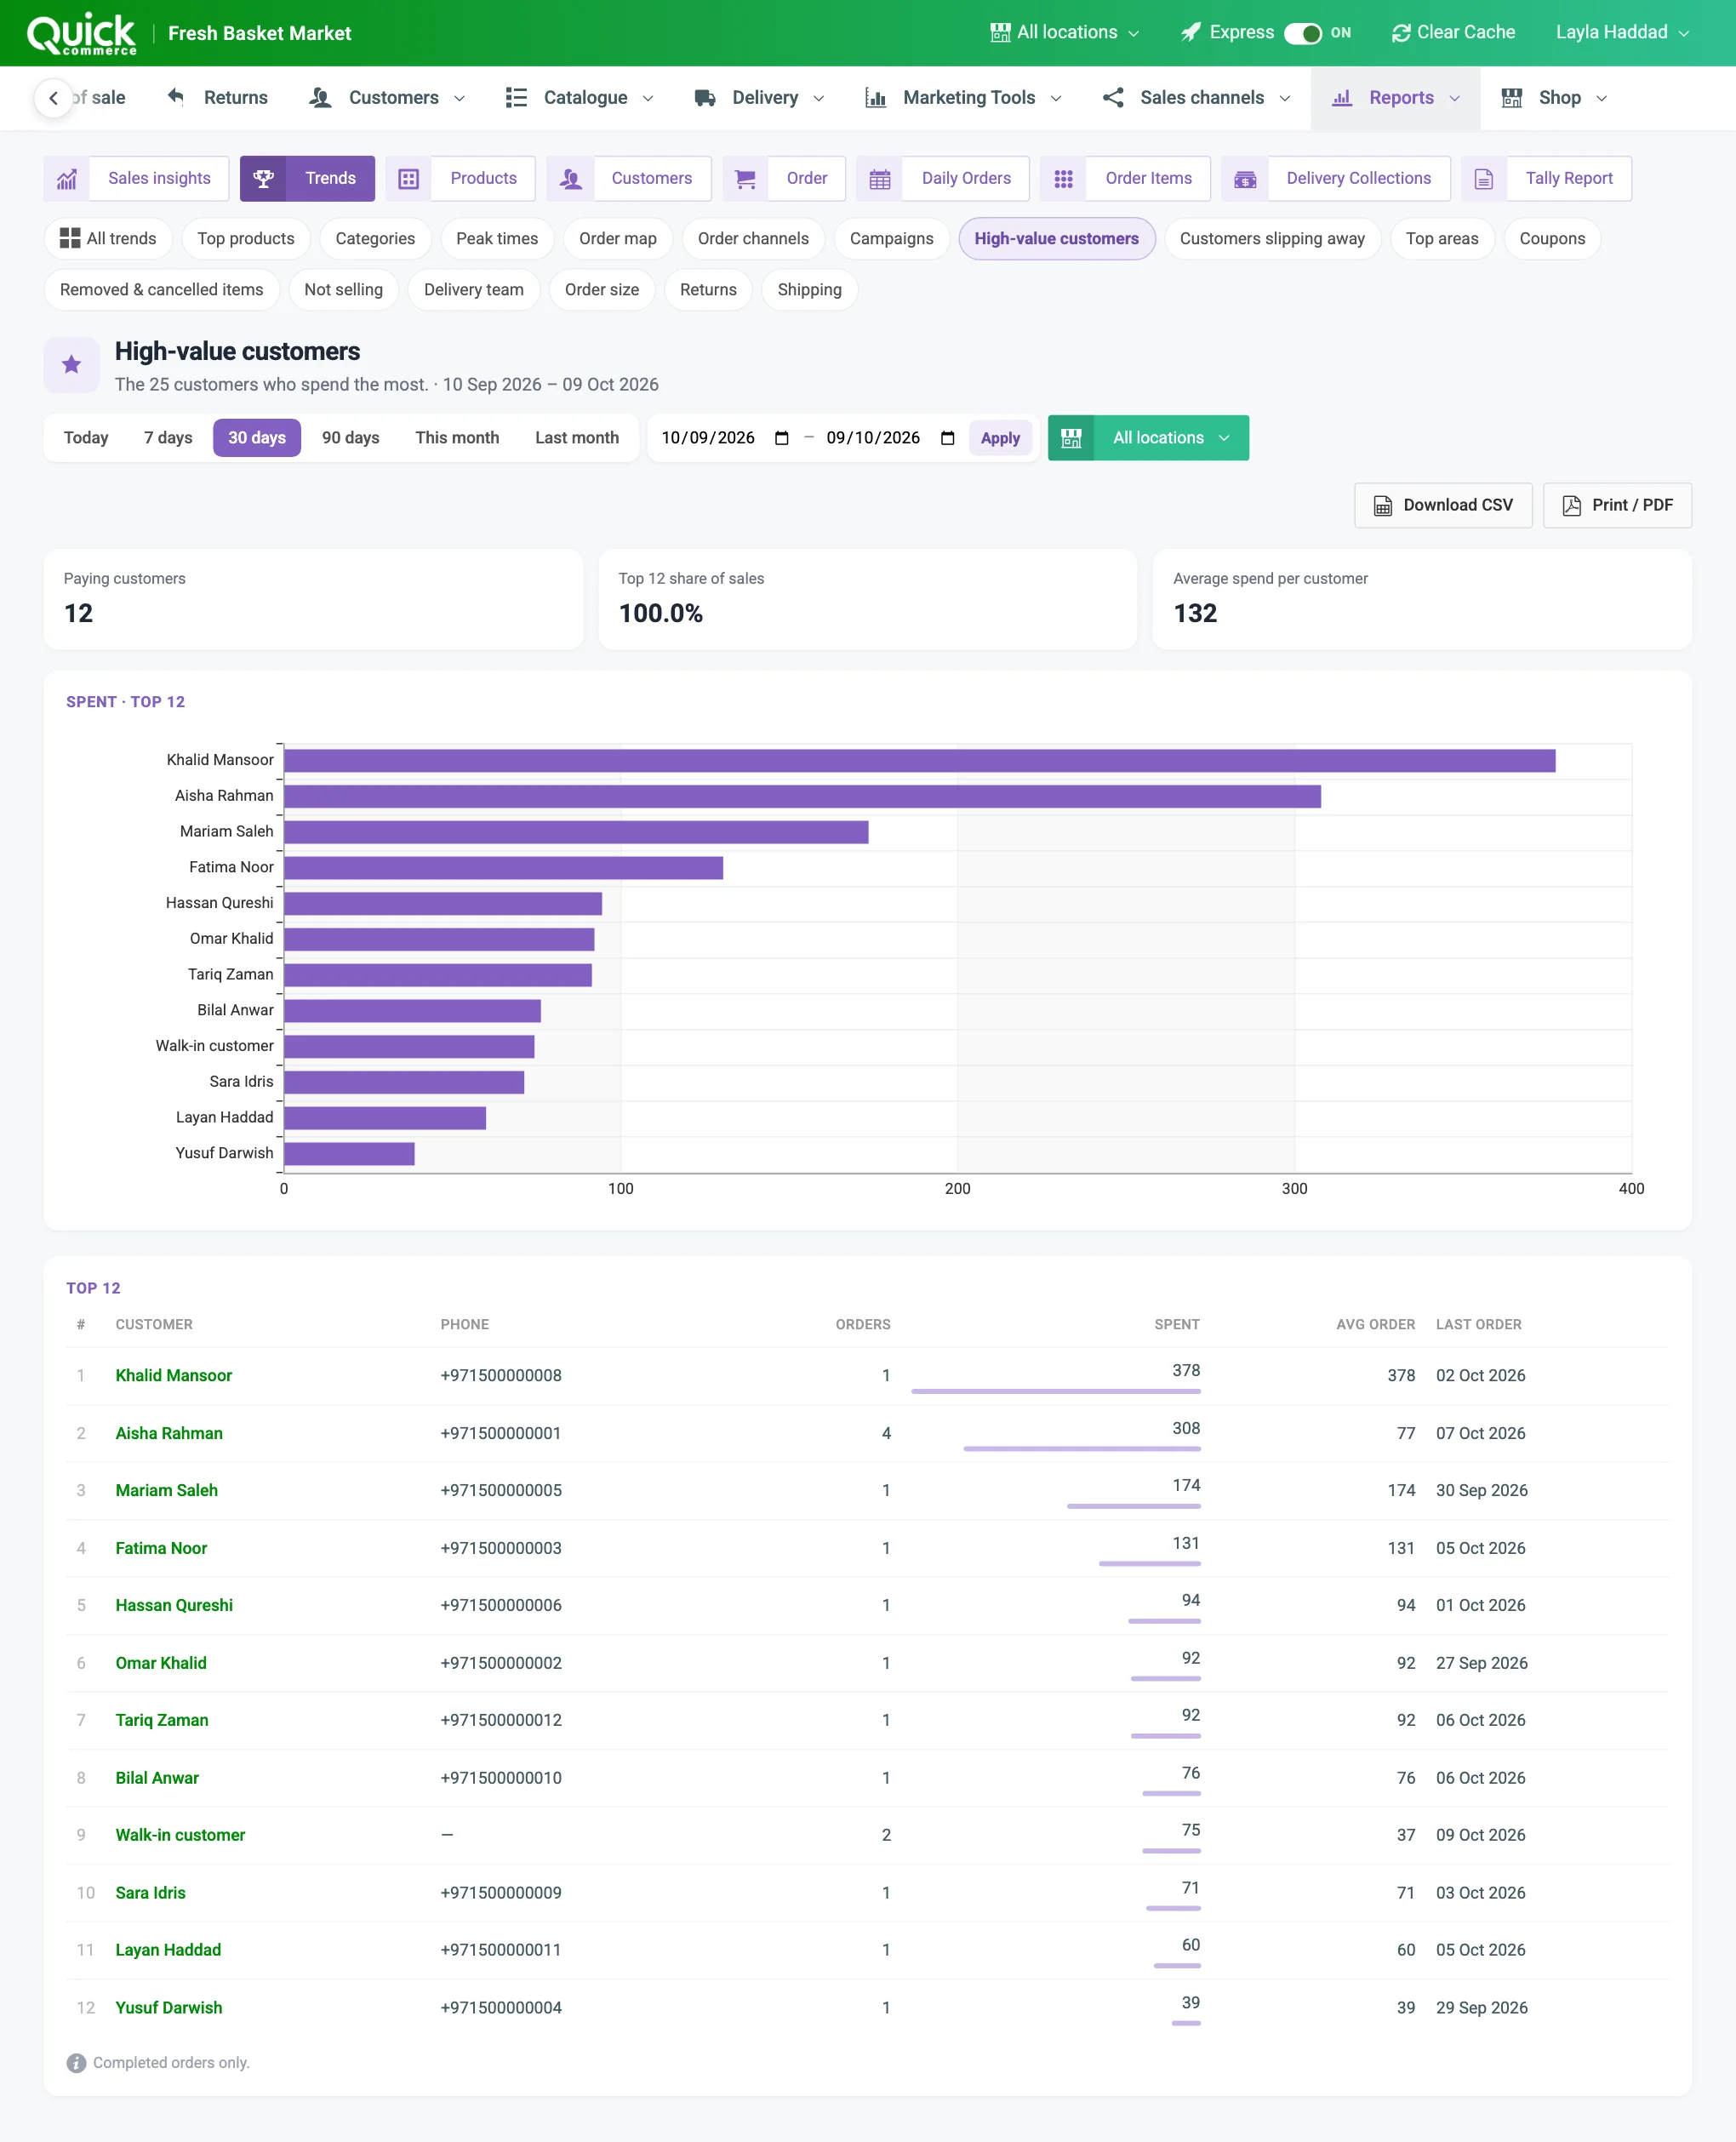Open the header All locations dropdown
The height and width of the screenshot is (2142, 1736).
[x=1064, y=33]
